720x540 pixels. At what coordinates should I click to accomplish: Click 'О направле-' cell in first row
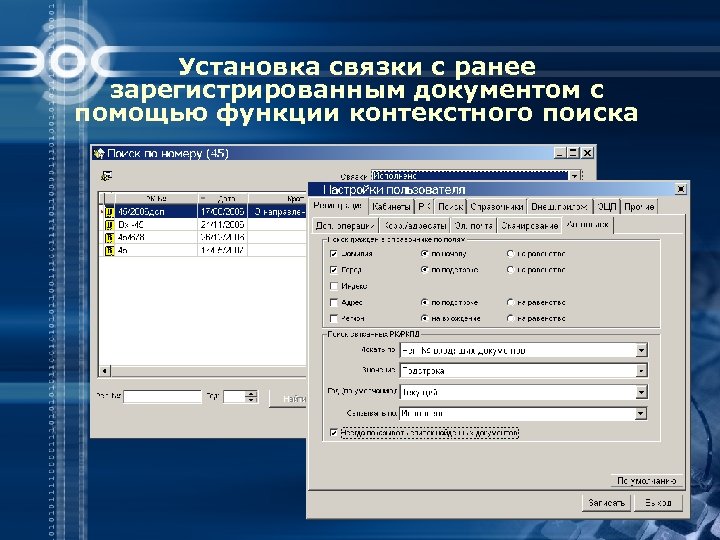(x=278, y=212)
